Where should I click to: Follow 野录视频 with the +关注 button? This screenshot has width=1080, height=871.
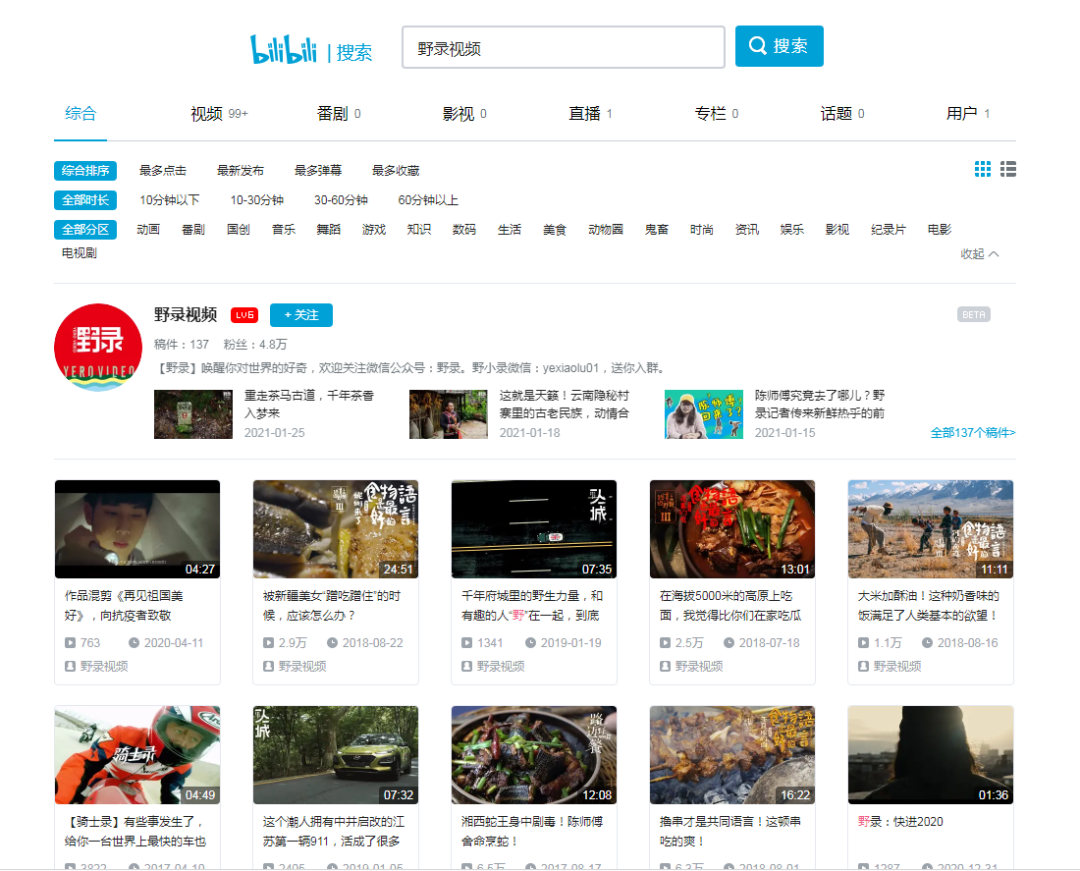(x=301, y=315)
